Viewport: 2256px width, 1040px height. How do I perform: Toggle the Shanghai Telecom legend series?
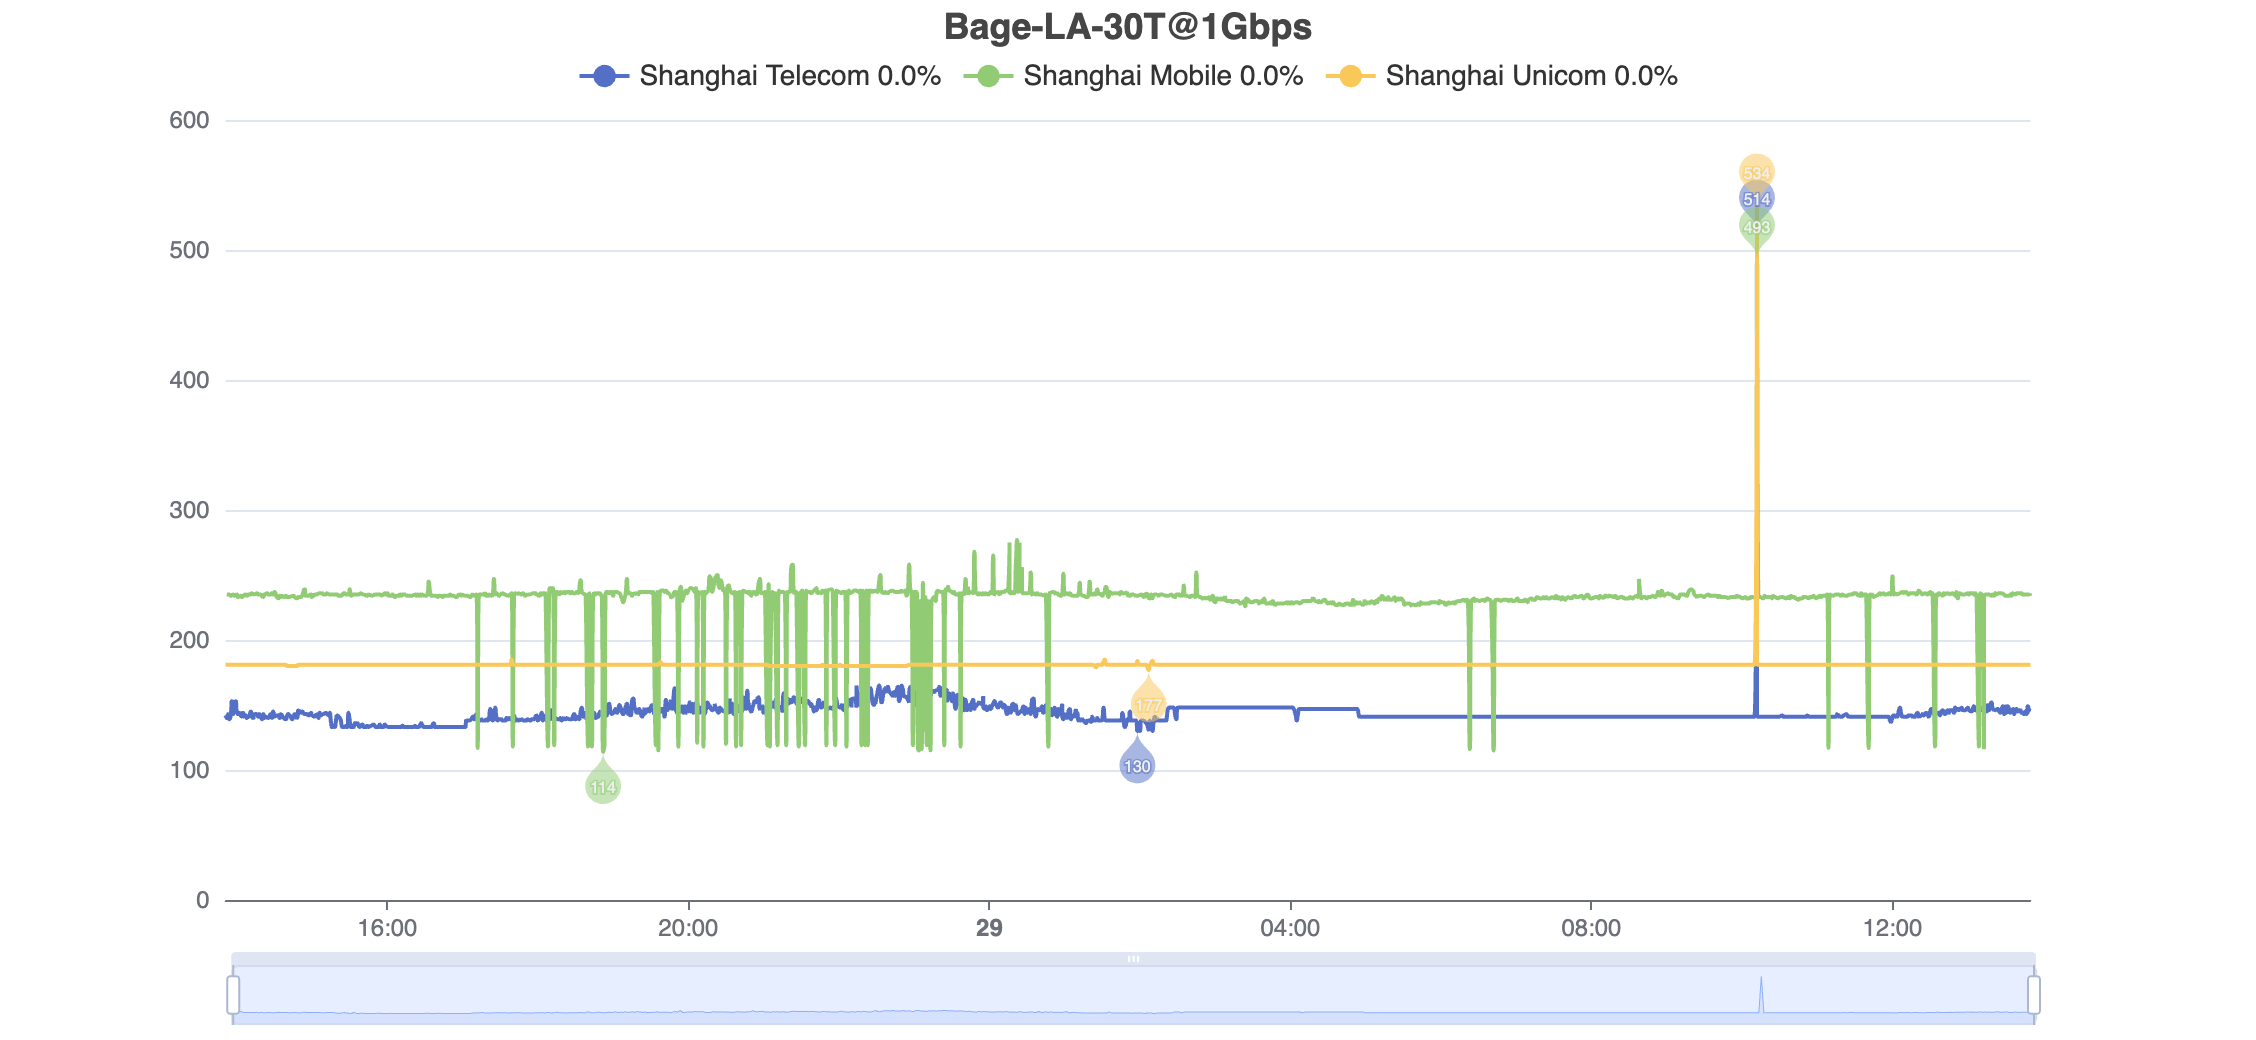(x=760, y=76)
